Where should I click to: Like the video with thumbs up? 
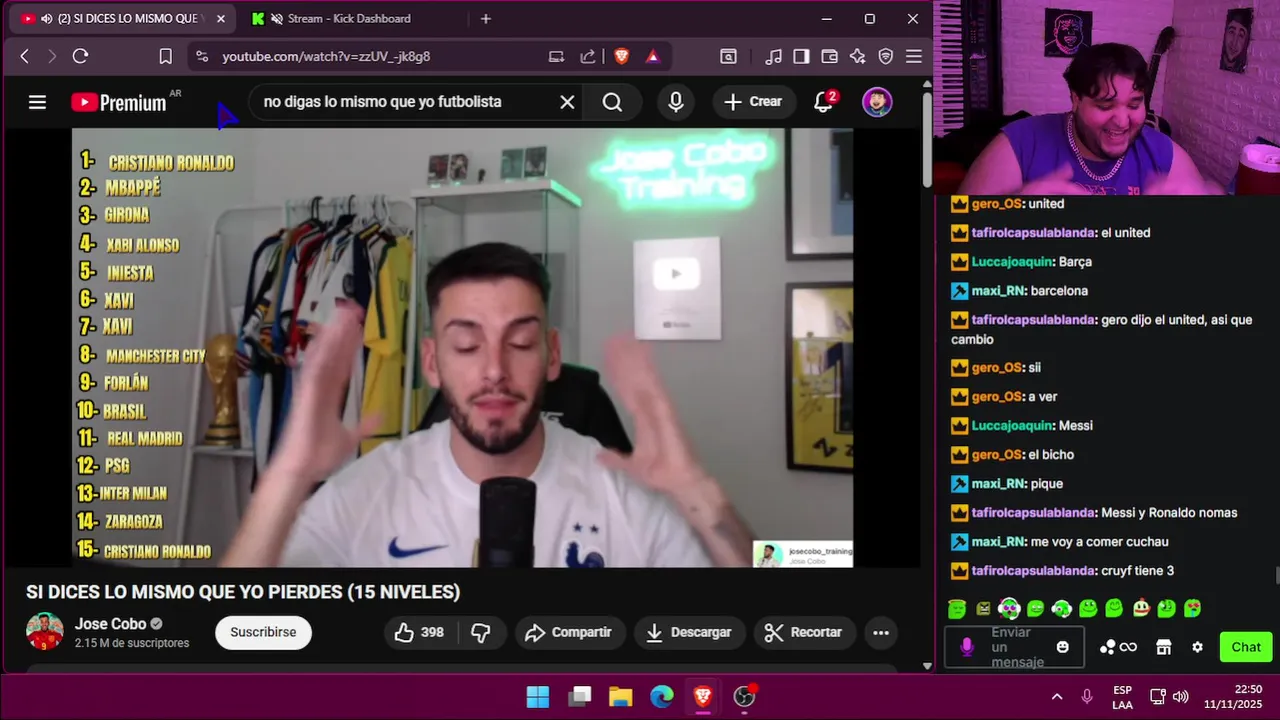419,632
